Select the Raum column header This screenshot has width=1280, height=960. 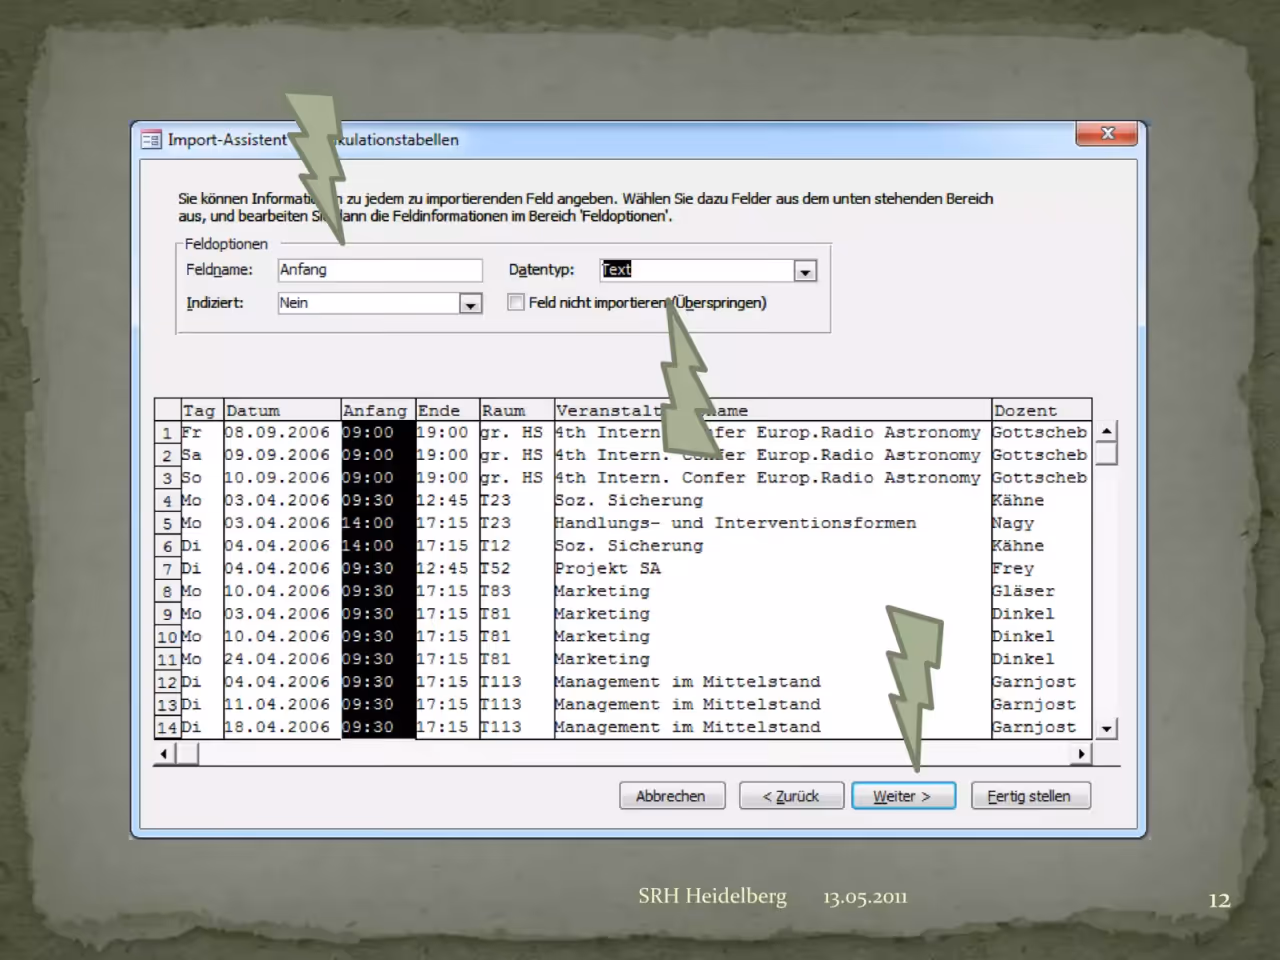pos(516,410)
